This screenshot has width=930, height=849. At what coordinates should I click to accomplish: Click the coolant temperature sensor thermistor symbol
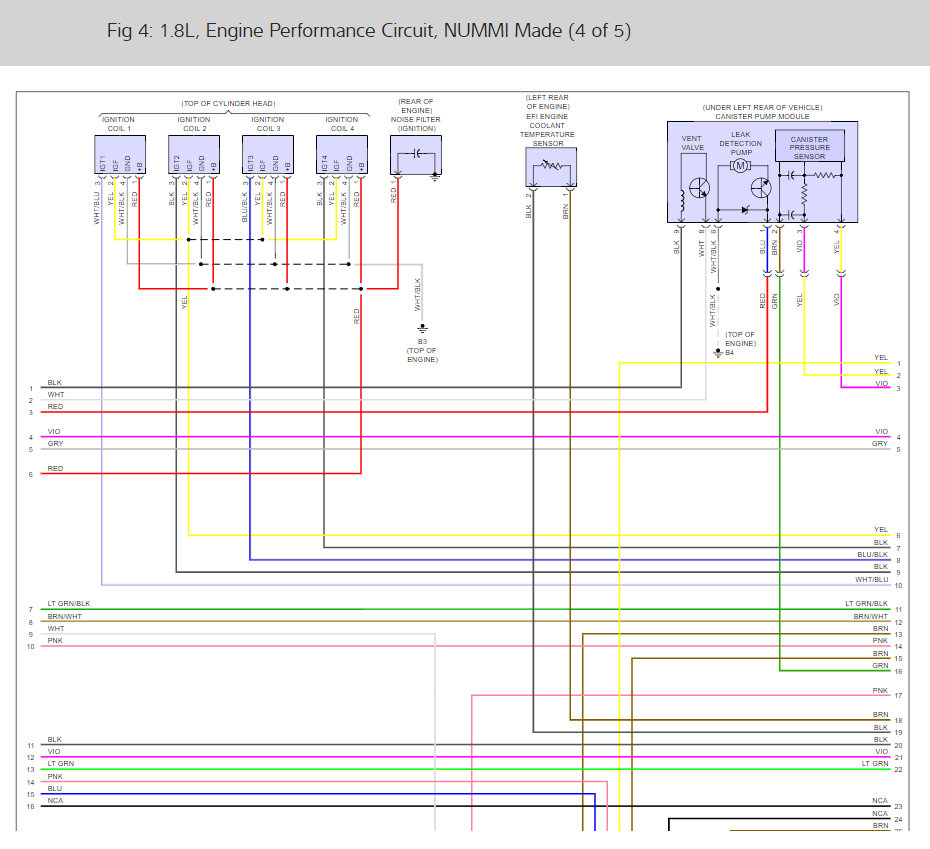(x=552, y=166)
